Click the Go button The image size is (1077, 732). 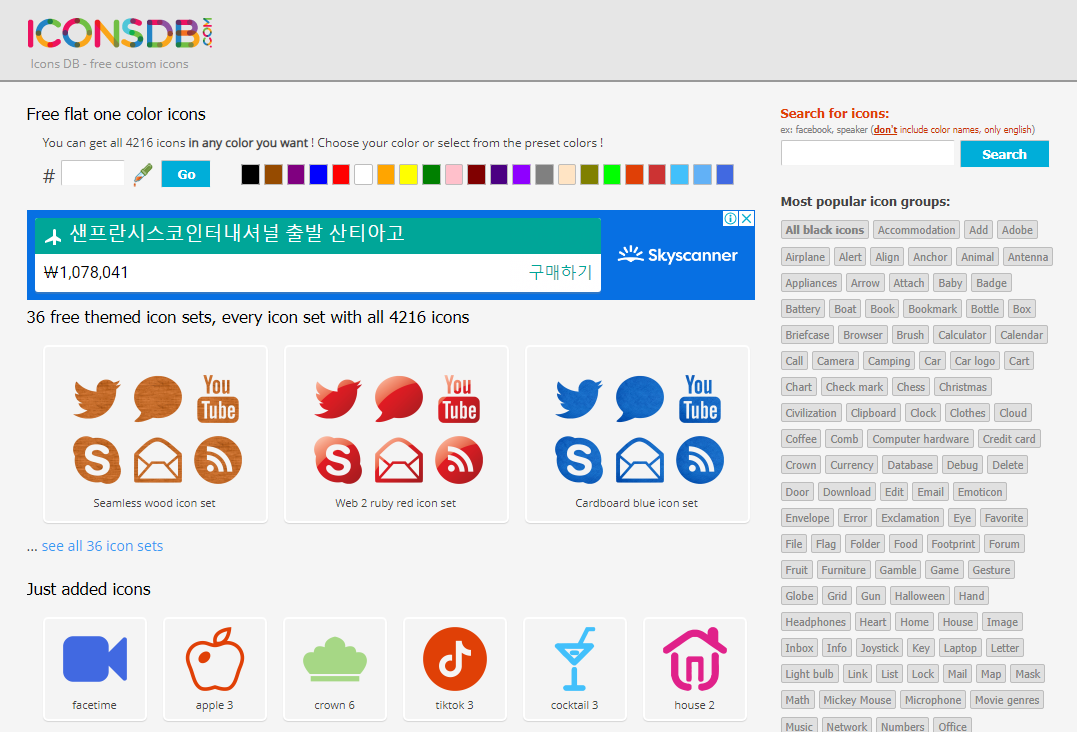tap(186, 174)
